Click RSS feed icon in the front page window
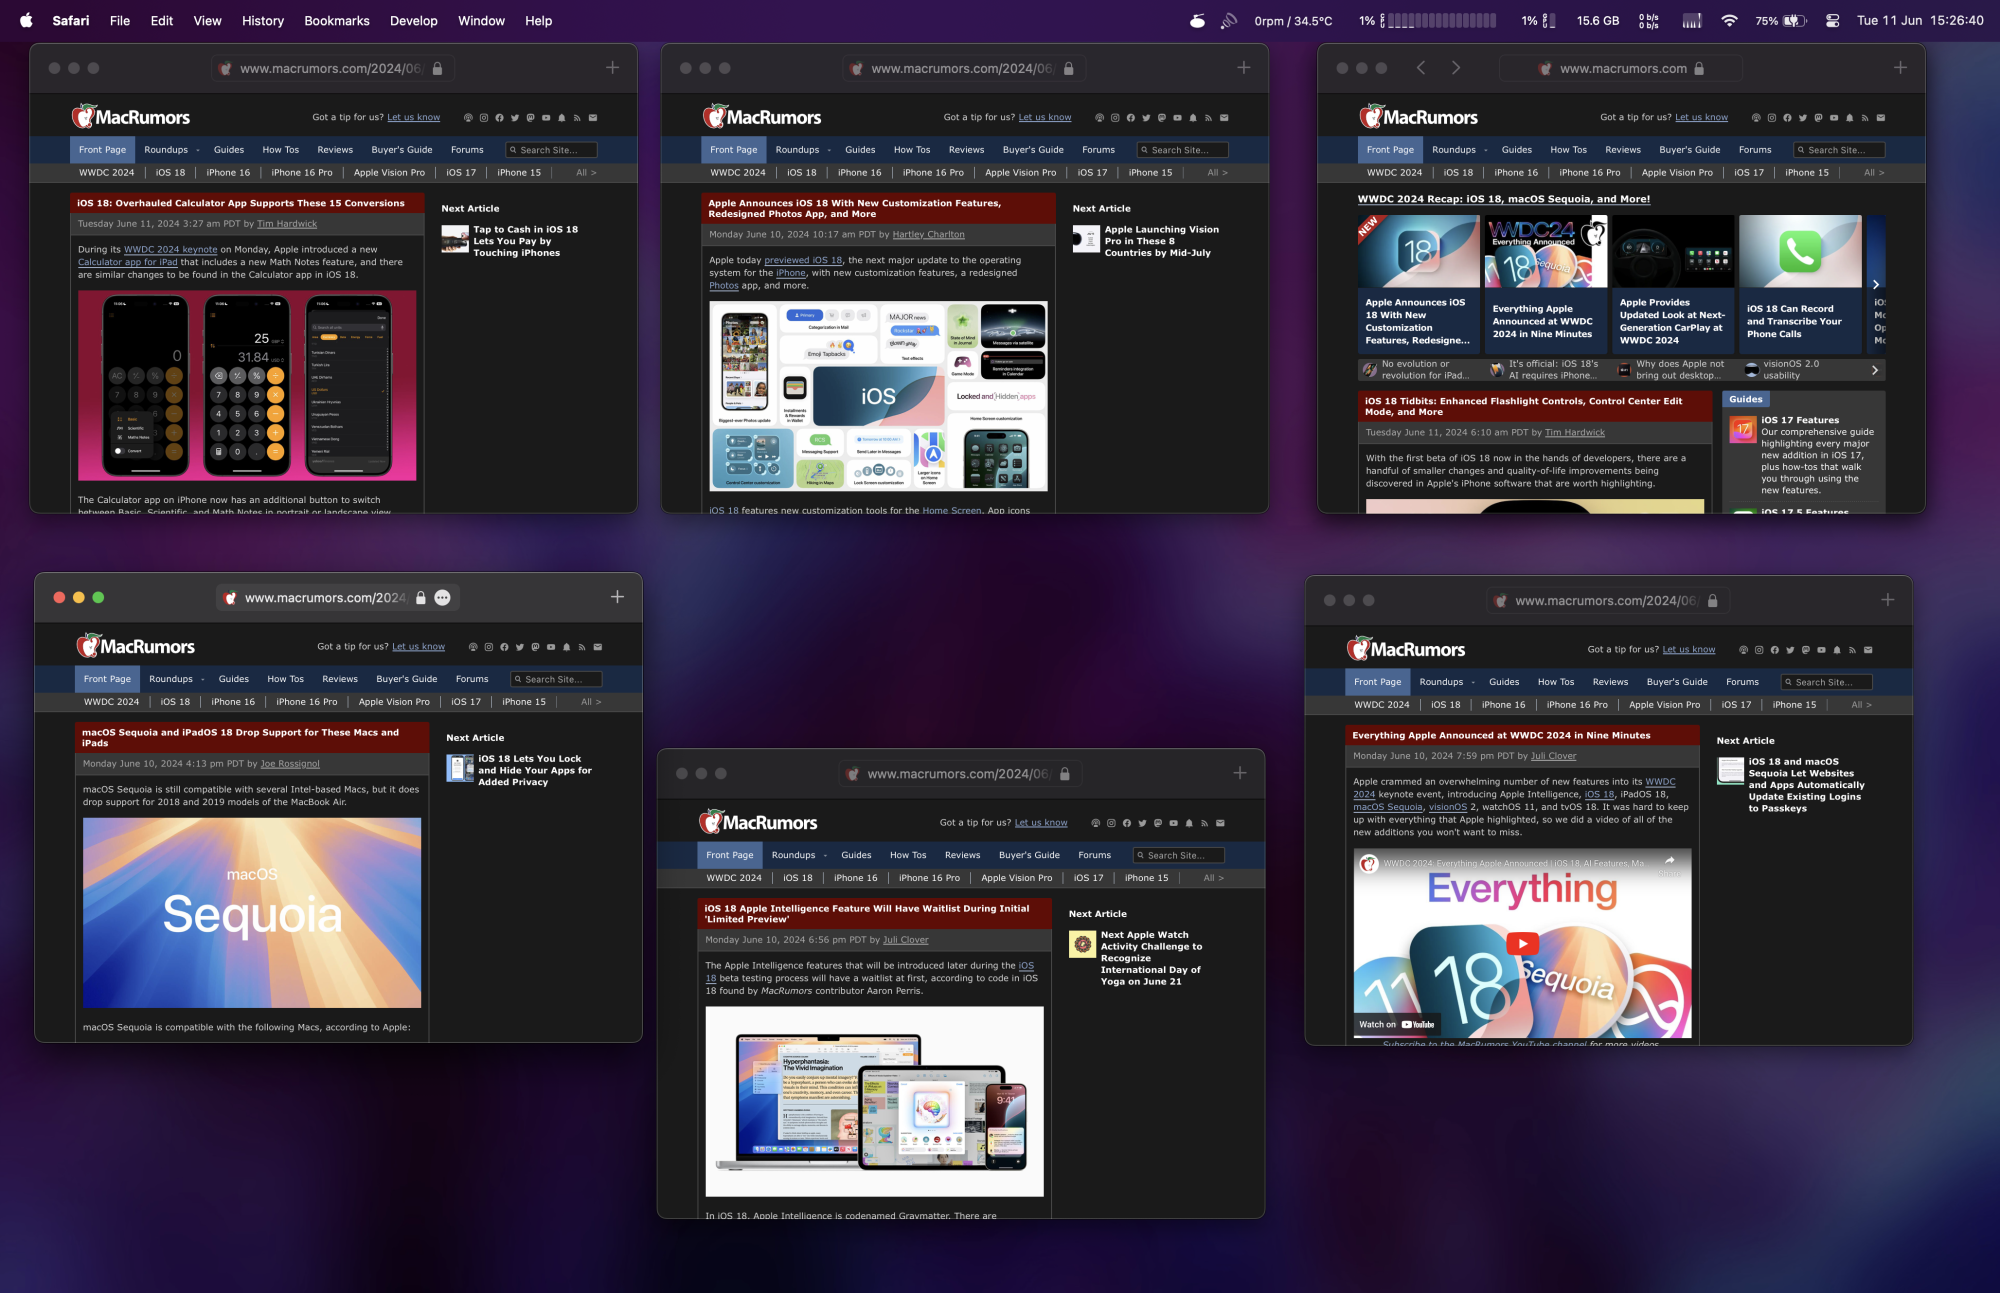The image size is (2000, 1293). tap(1865, 118)
